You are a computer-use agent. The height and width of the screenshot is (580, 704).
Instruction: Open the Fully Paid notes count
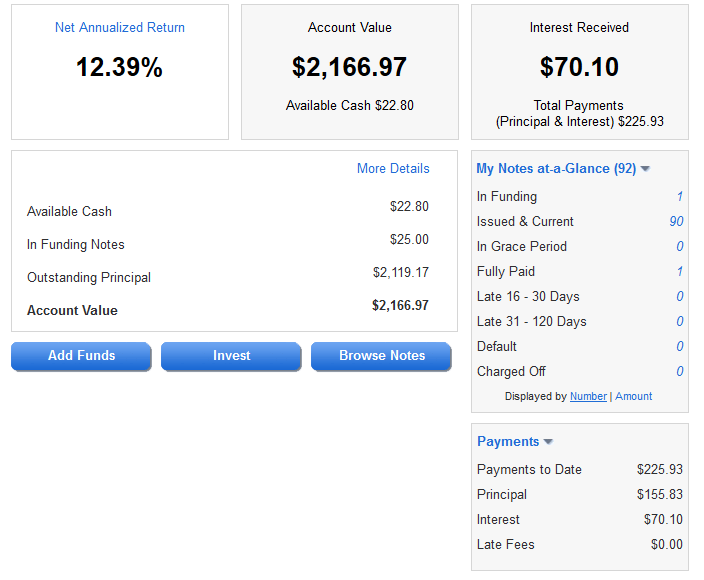click(679, 272)
